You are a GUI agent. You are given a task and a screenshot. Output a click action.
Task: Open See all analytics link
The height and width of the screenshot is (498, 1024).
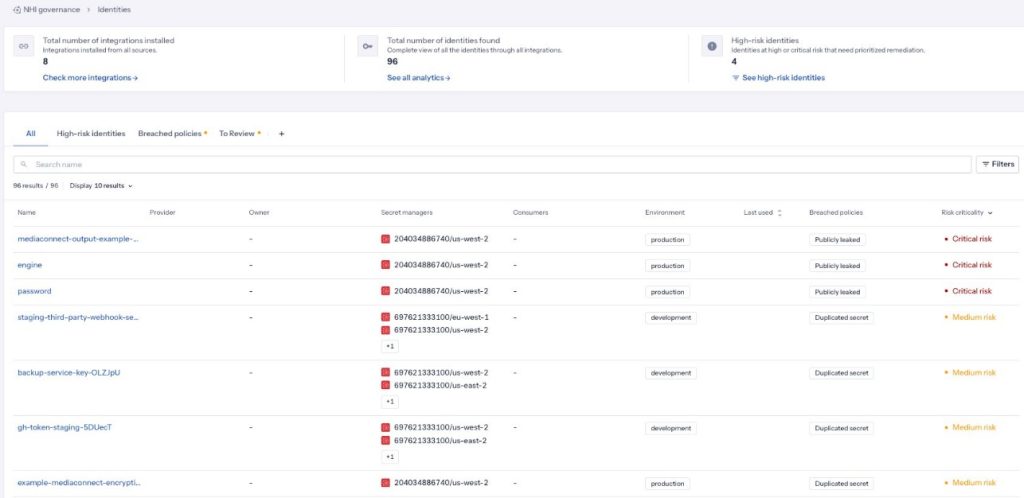point(419,78)
